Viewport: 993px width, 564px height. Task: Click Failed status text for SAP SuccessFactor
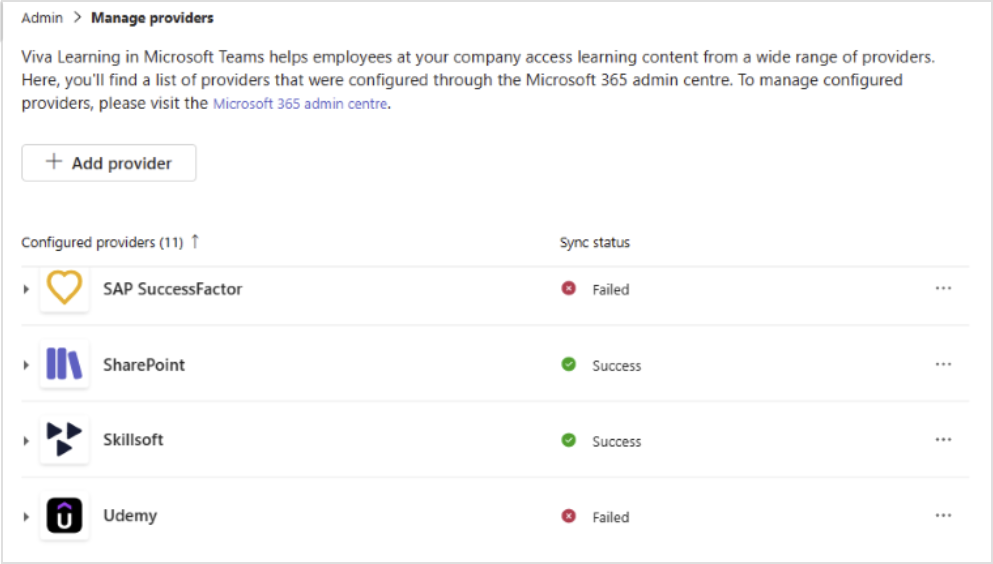click(610, 289)
